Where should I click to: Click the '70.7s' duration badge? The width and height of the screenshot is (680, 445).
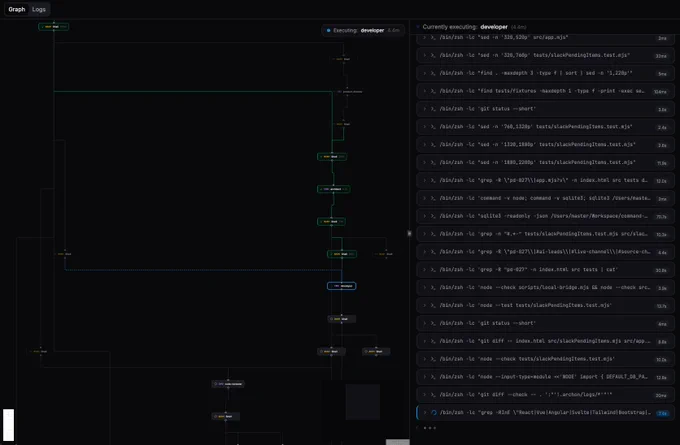661,217
